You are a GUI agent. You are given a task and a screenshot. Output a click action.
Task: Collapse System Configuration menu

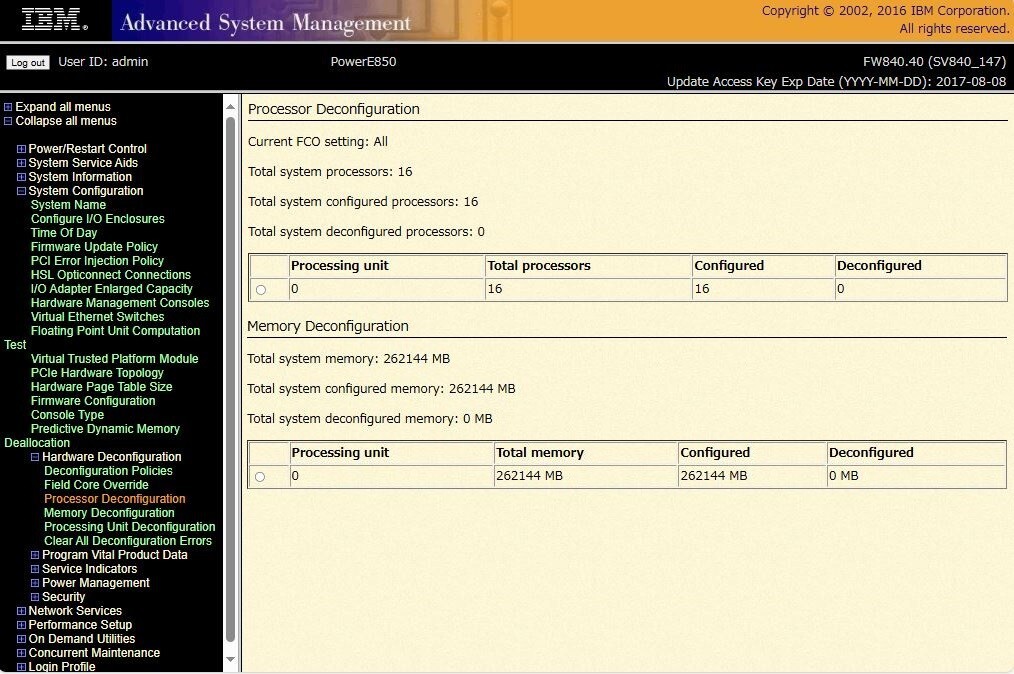21,191
